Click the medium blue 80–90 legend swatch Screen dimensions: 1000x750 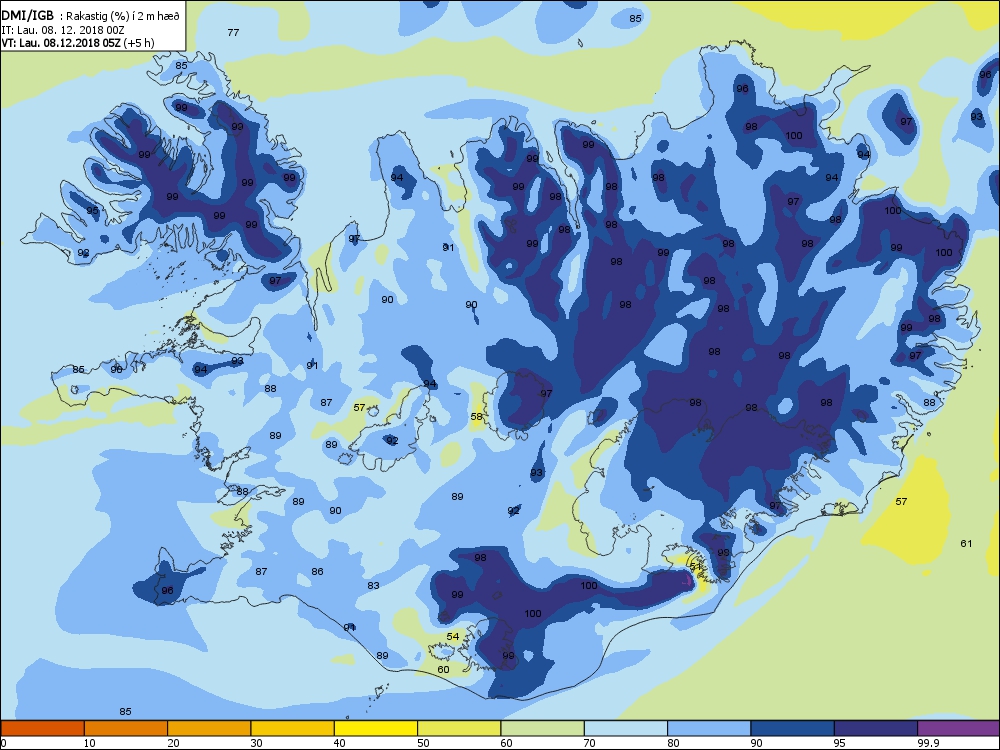point(709,728)
